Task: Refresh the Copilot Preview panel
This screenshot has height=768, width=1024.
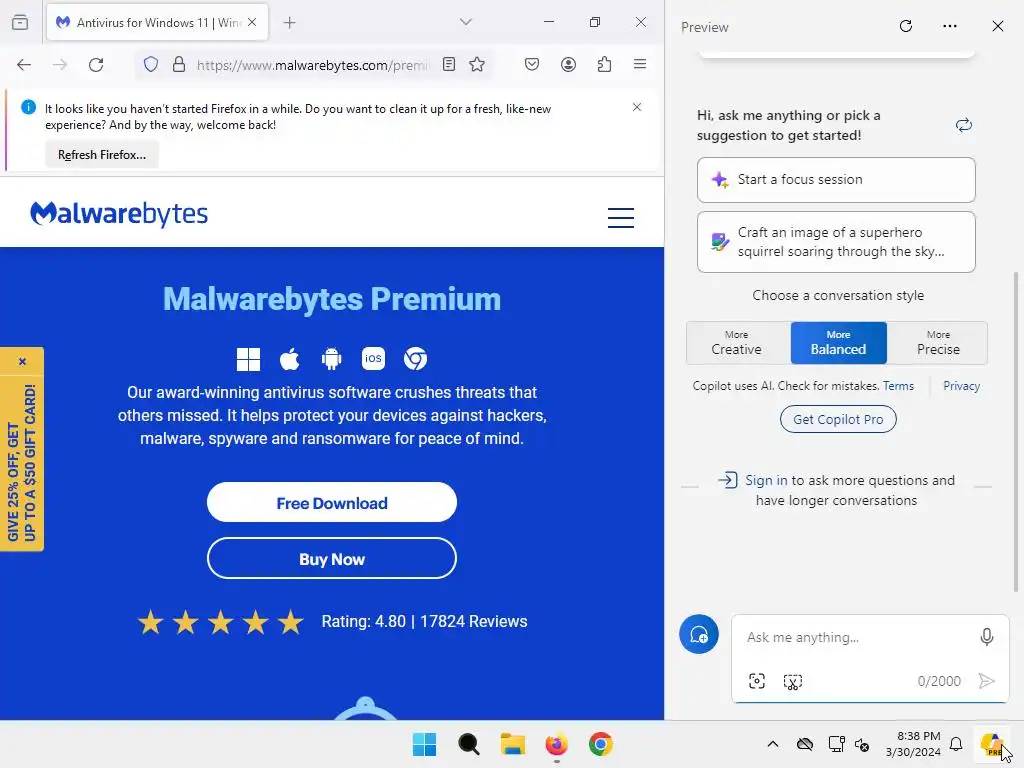Action: (906, 26)
